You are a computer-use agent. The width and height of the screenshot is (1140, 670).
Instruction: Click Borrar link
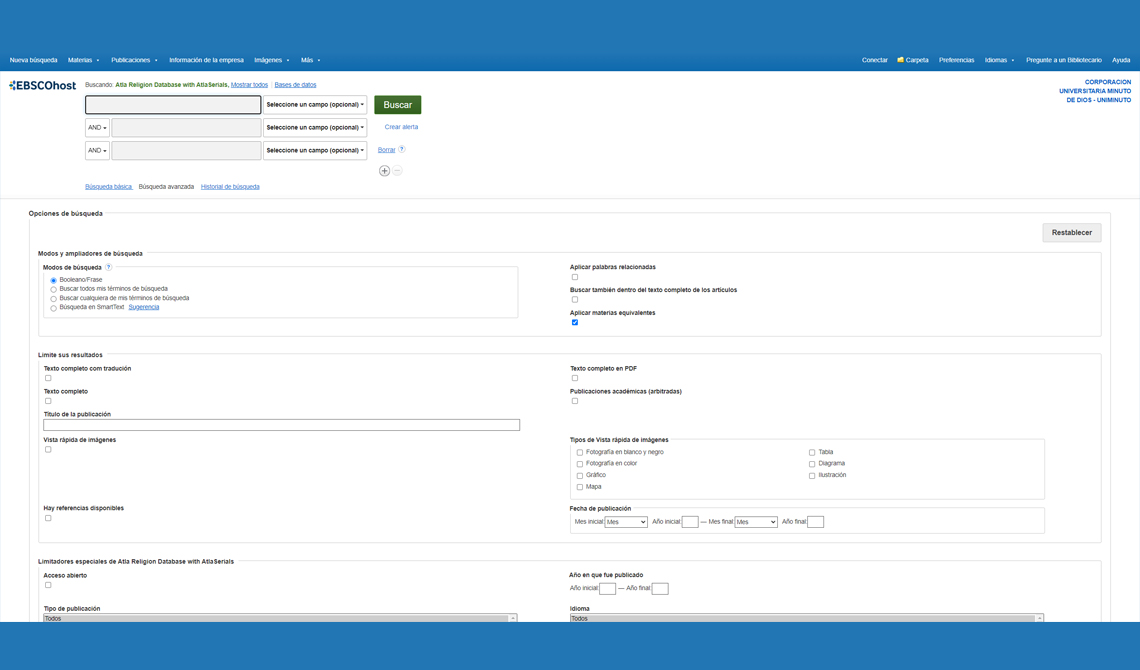tap(386, 150)
